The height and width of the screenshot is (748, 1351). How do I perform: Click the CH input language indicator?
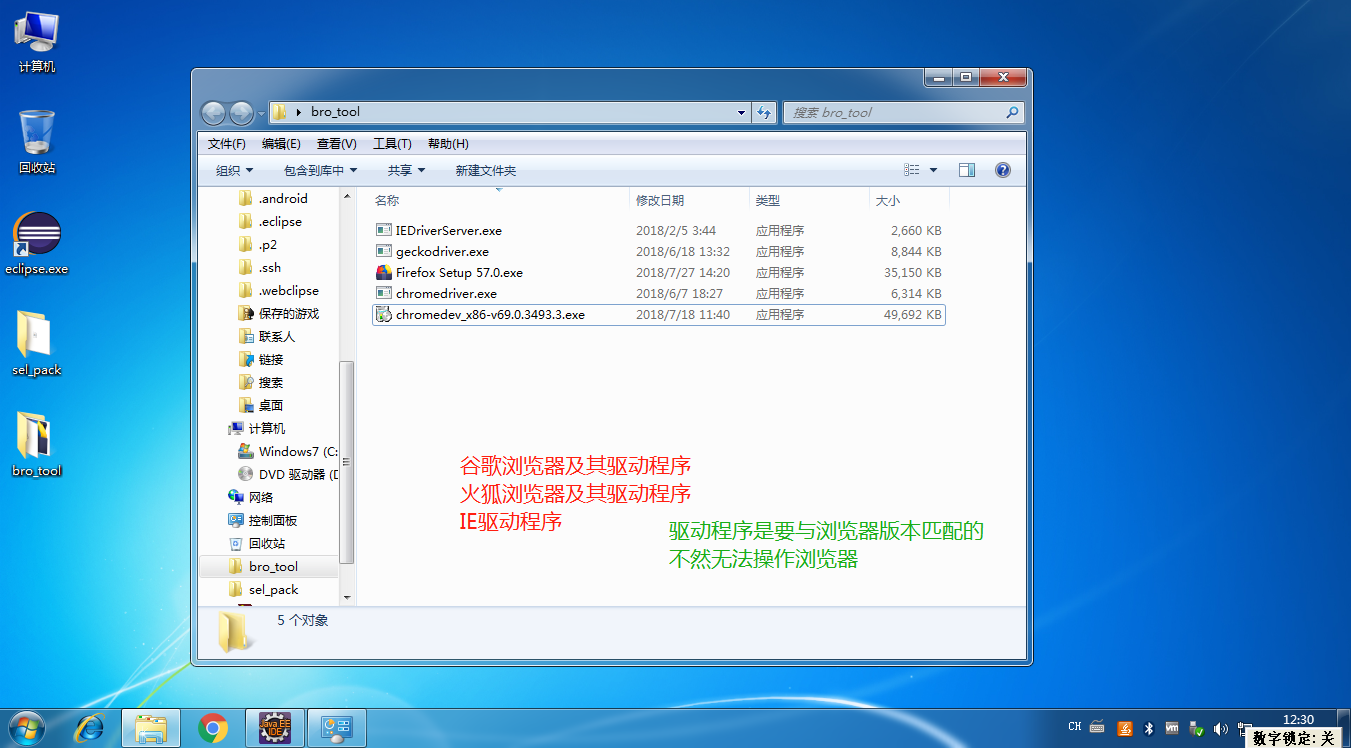click(x=1075, y=727)
